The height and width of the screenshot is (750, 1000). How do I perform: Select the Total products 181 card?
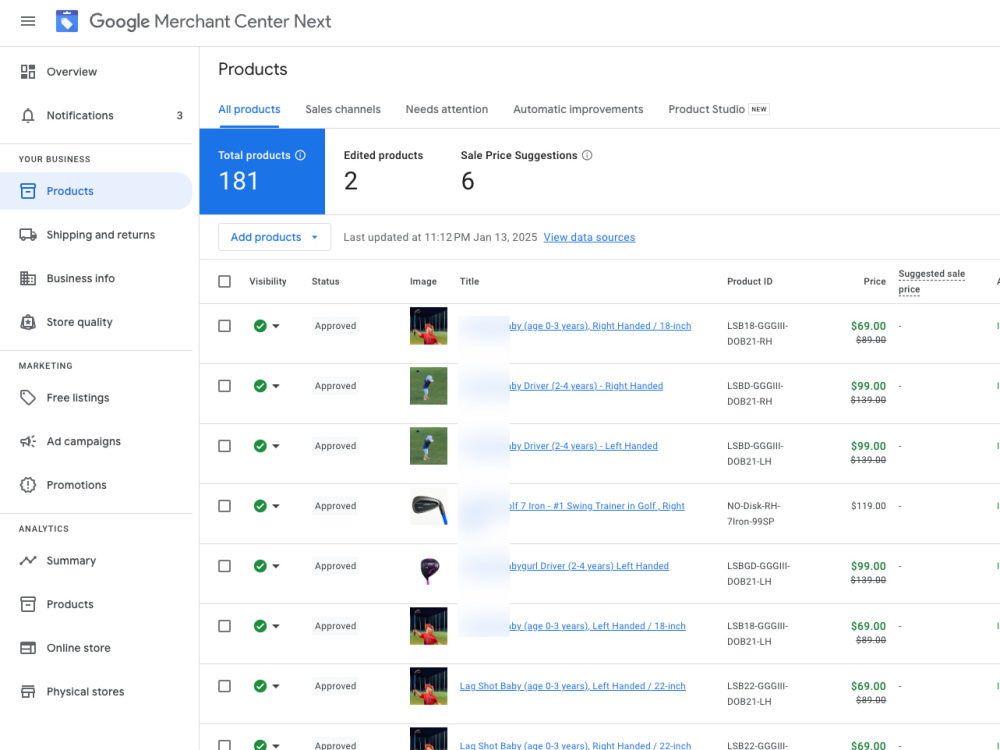262,172
